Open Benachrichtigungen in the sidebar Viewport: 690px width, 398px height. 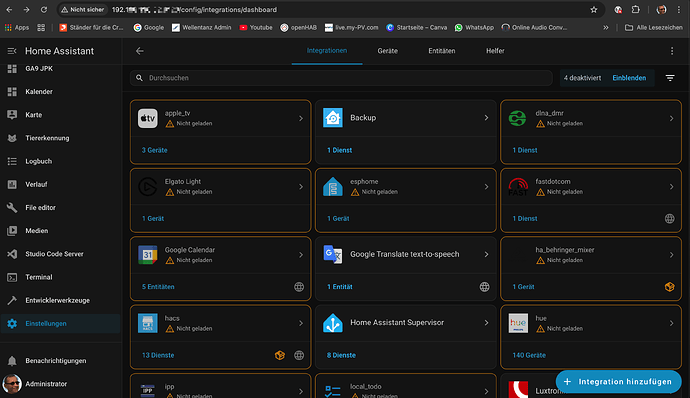(60, 361)
